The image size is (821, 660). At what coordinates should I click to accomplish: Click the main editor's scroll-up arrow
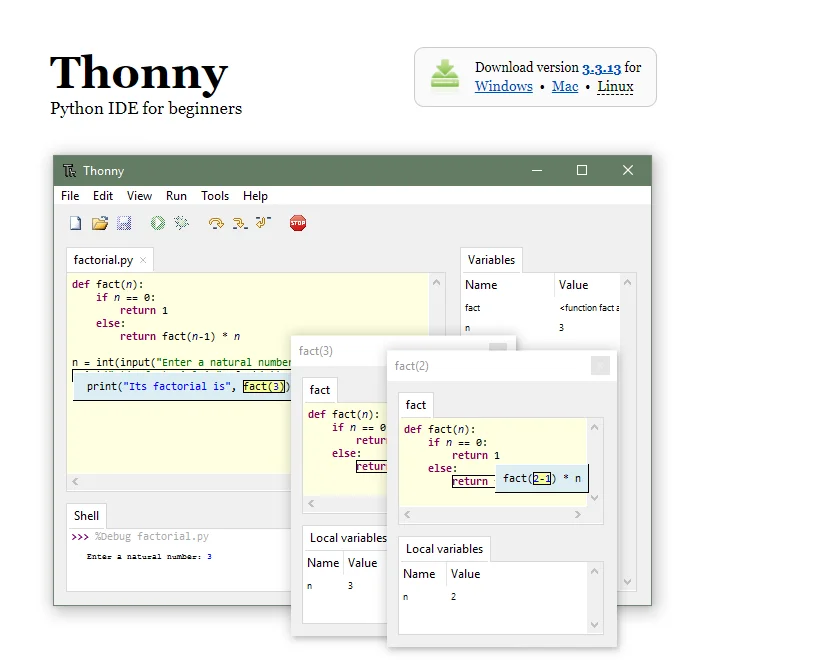click(437, 283)
